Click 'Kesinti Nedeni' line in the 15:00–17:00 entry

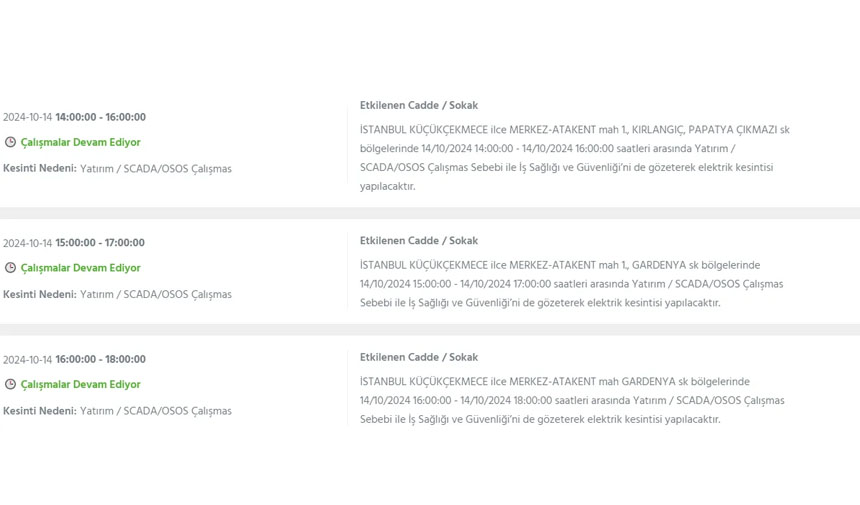tap(117, 295)
